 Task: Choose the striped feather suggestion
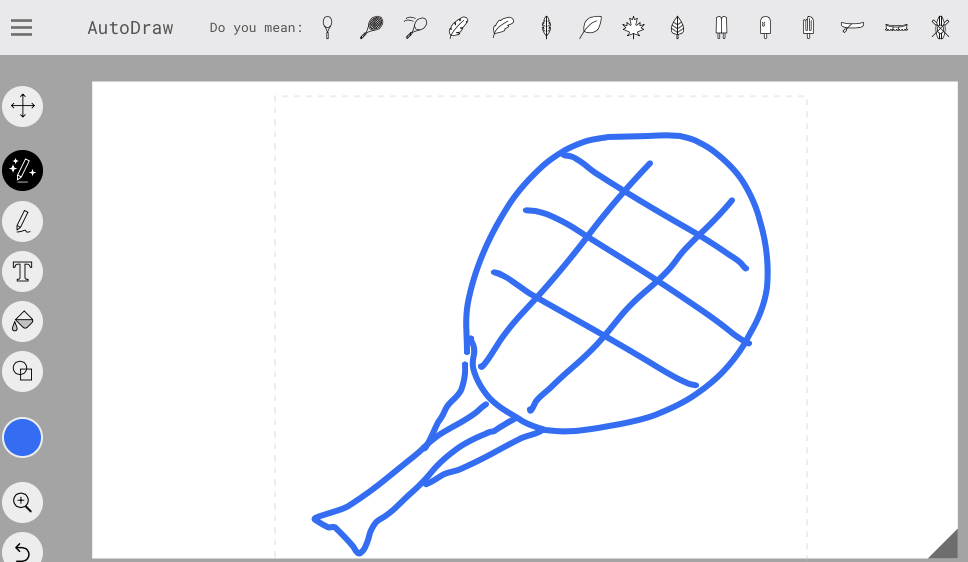pos(458,27)
